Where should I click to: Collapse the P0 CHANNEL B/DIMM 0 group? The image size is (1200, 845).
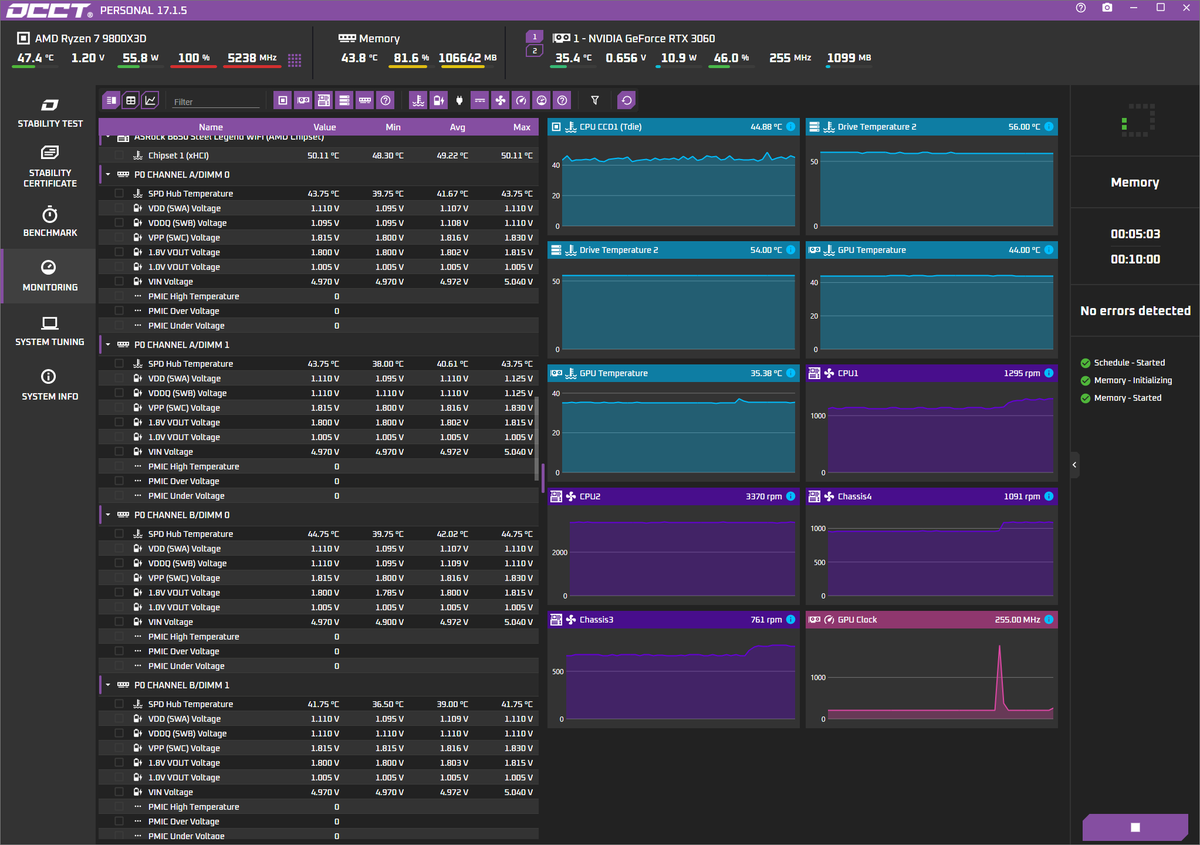[108, 515]
